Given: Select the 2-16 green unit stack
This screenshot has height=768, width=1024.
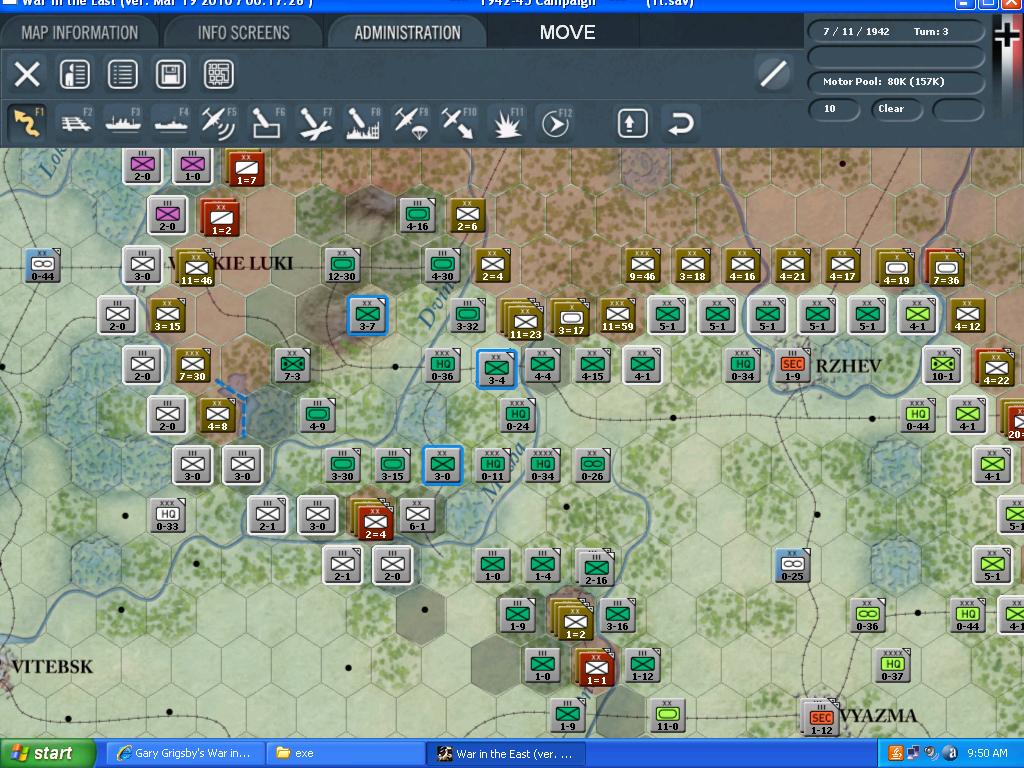Looking at the screenshot, I should coord(596,568).
